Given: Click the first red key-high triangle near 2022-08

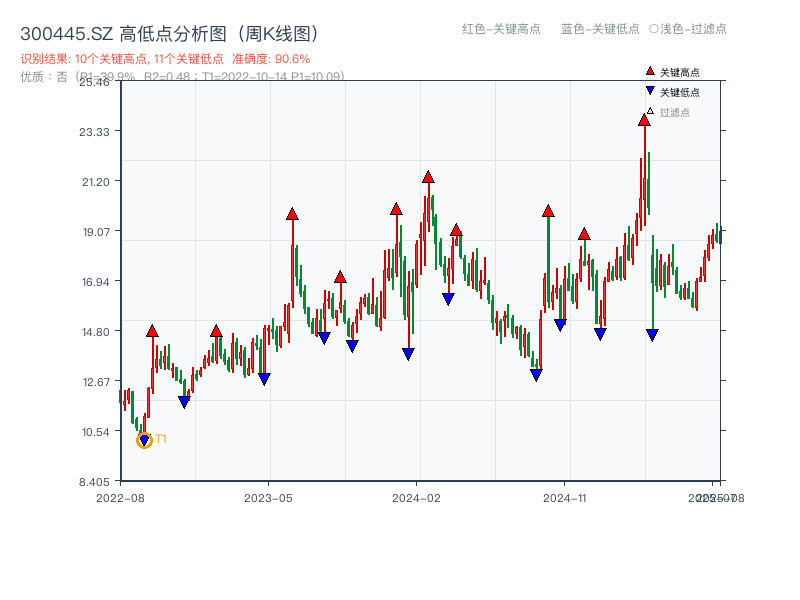Looking at the screenshot, I should (x=152, y=328).
